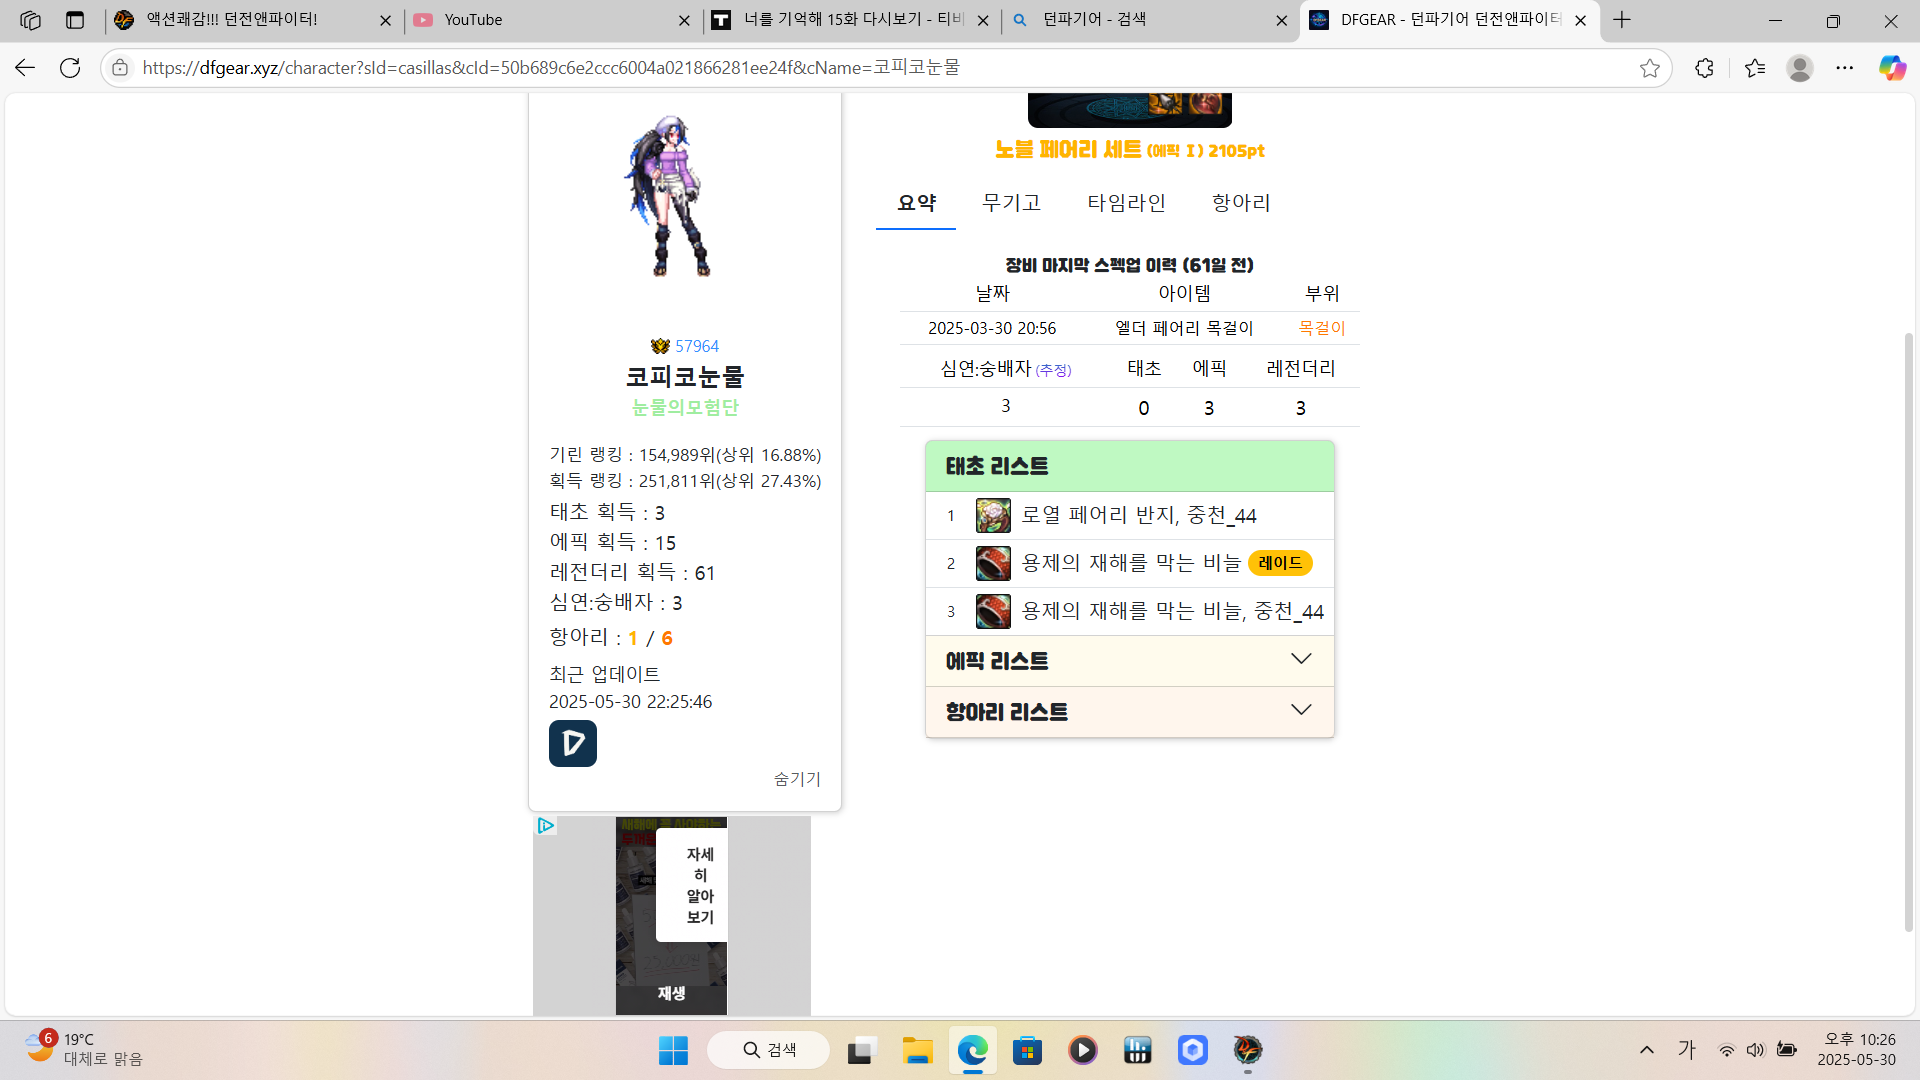Click the page vertical scrollbar
This screenshot has width=1920, height=1080.
(x=1908, y=630)
